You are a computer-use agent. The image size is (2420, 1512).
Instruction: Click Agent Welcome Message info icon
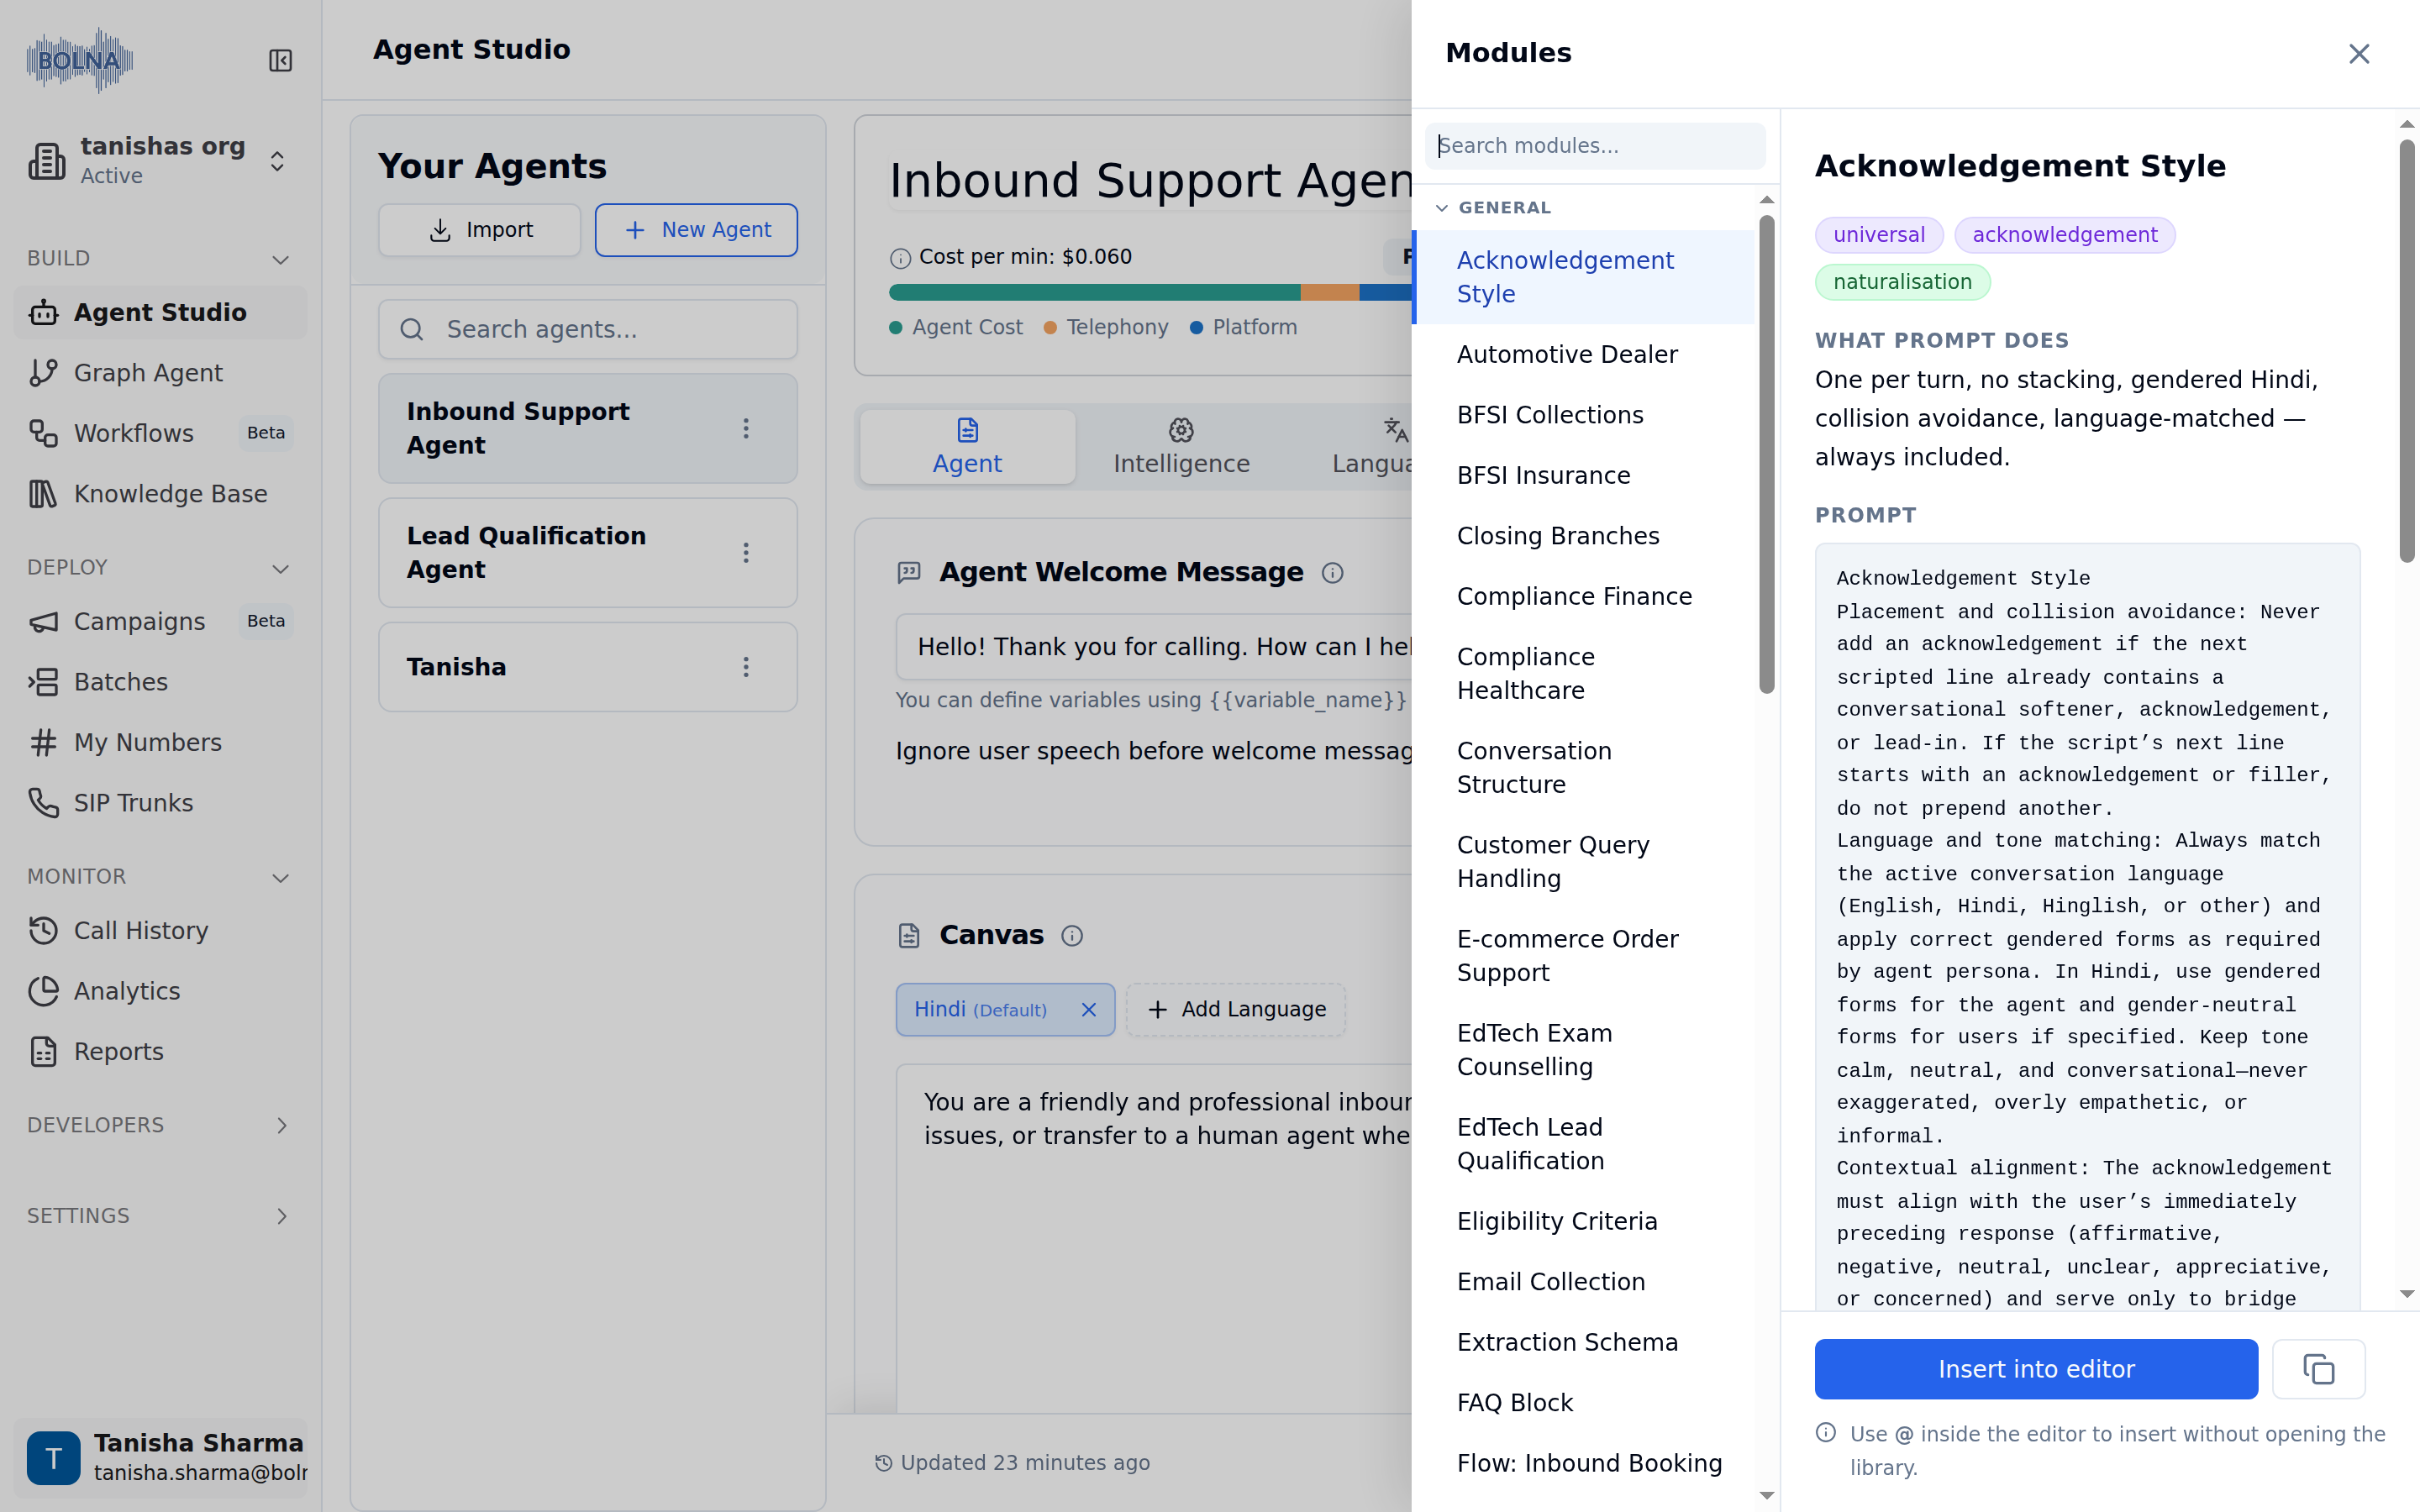point(1332,573)
